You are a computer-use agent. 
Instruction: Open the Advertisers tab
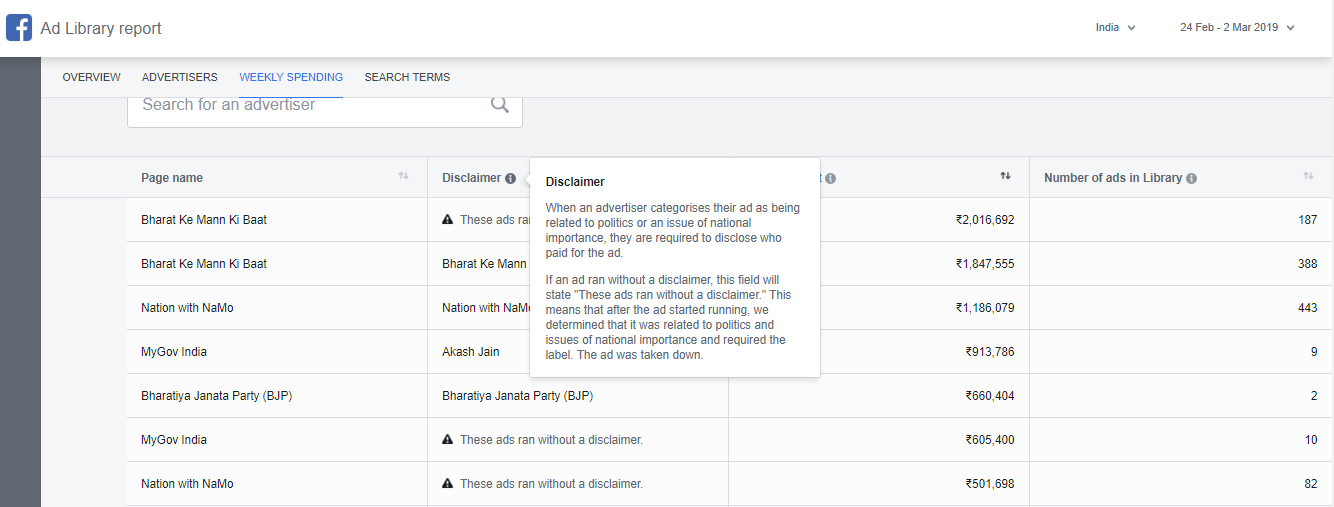(179, 77)
